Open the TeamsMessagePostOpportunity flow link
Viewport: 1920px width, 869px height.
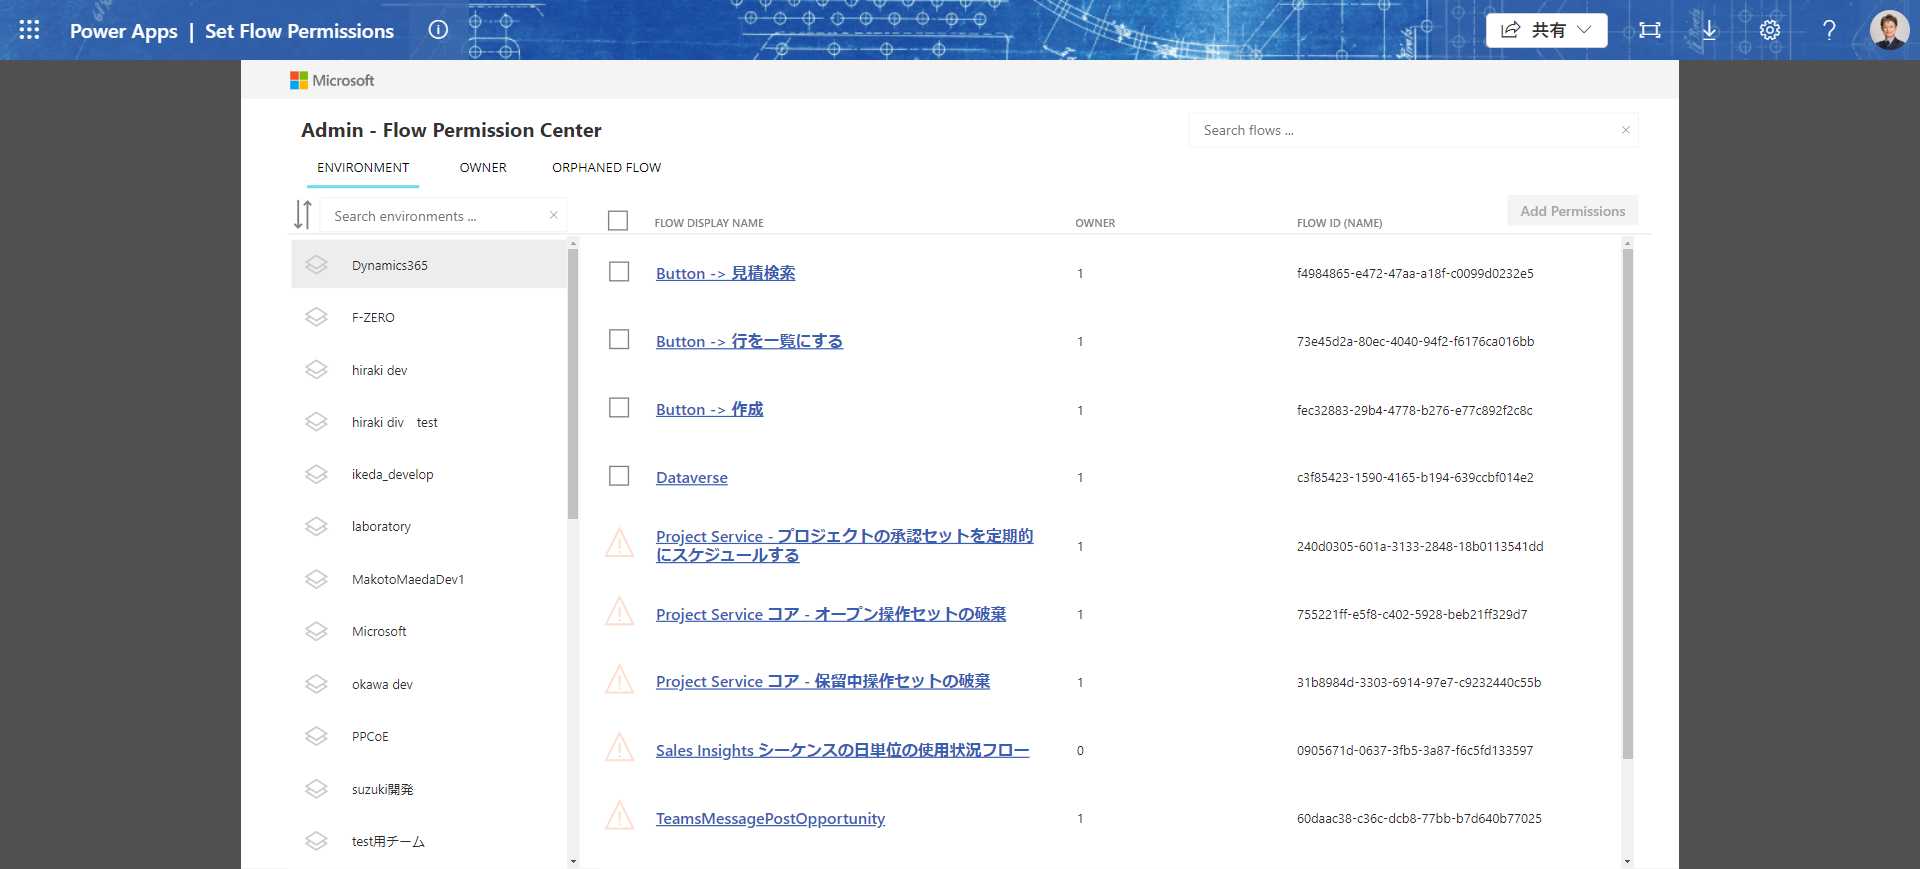(x=770, y=819)
